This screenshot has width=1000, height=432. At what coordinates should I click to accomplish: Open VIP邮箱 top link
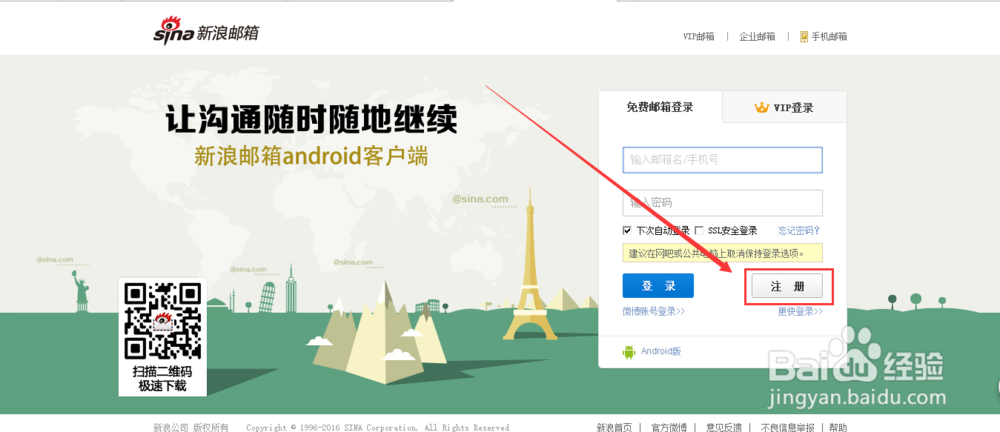[698, 36]
